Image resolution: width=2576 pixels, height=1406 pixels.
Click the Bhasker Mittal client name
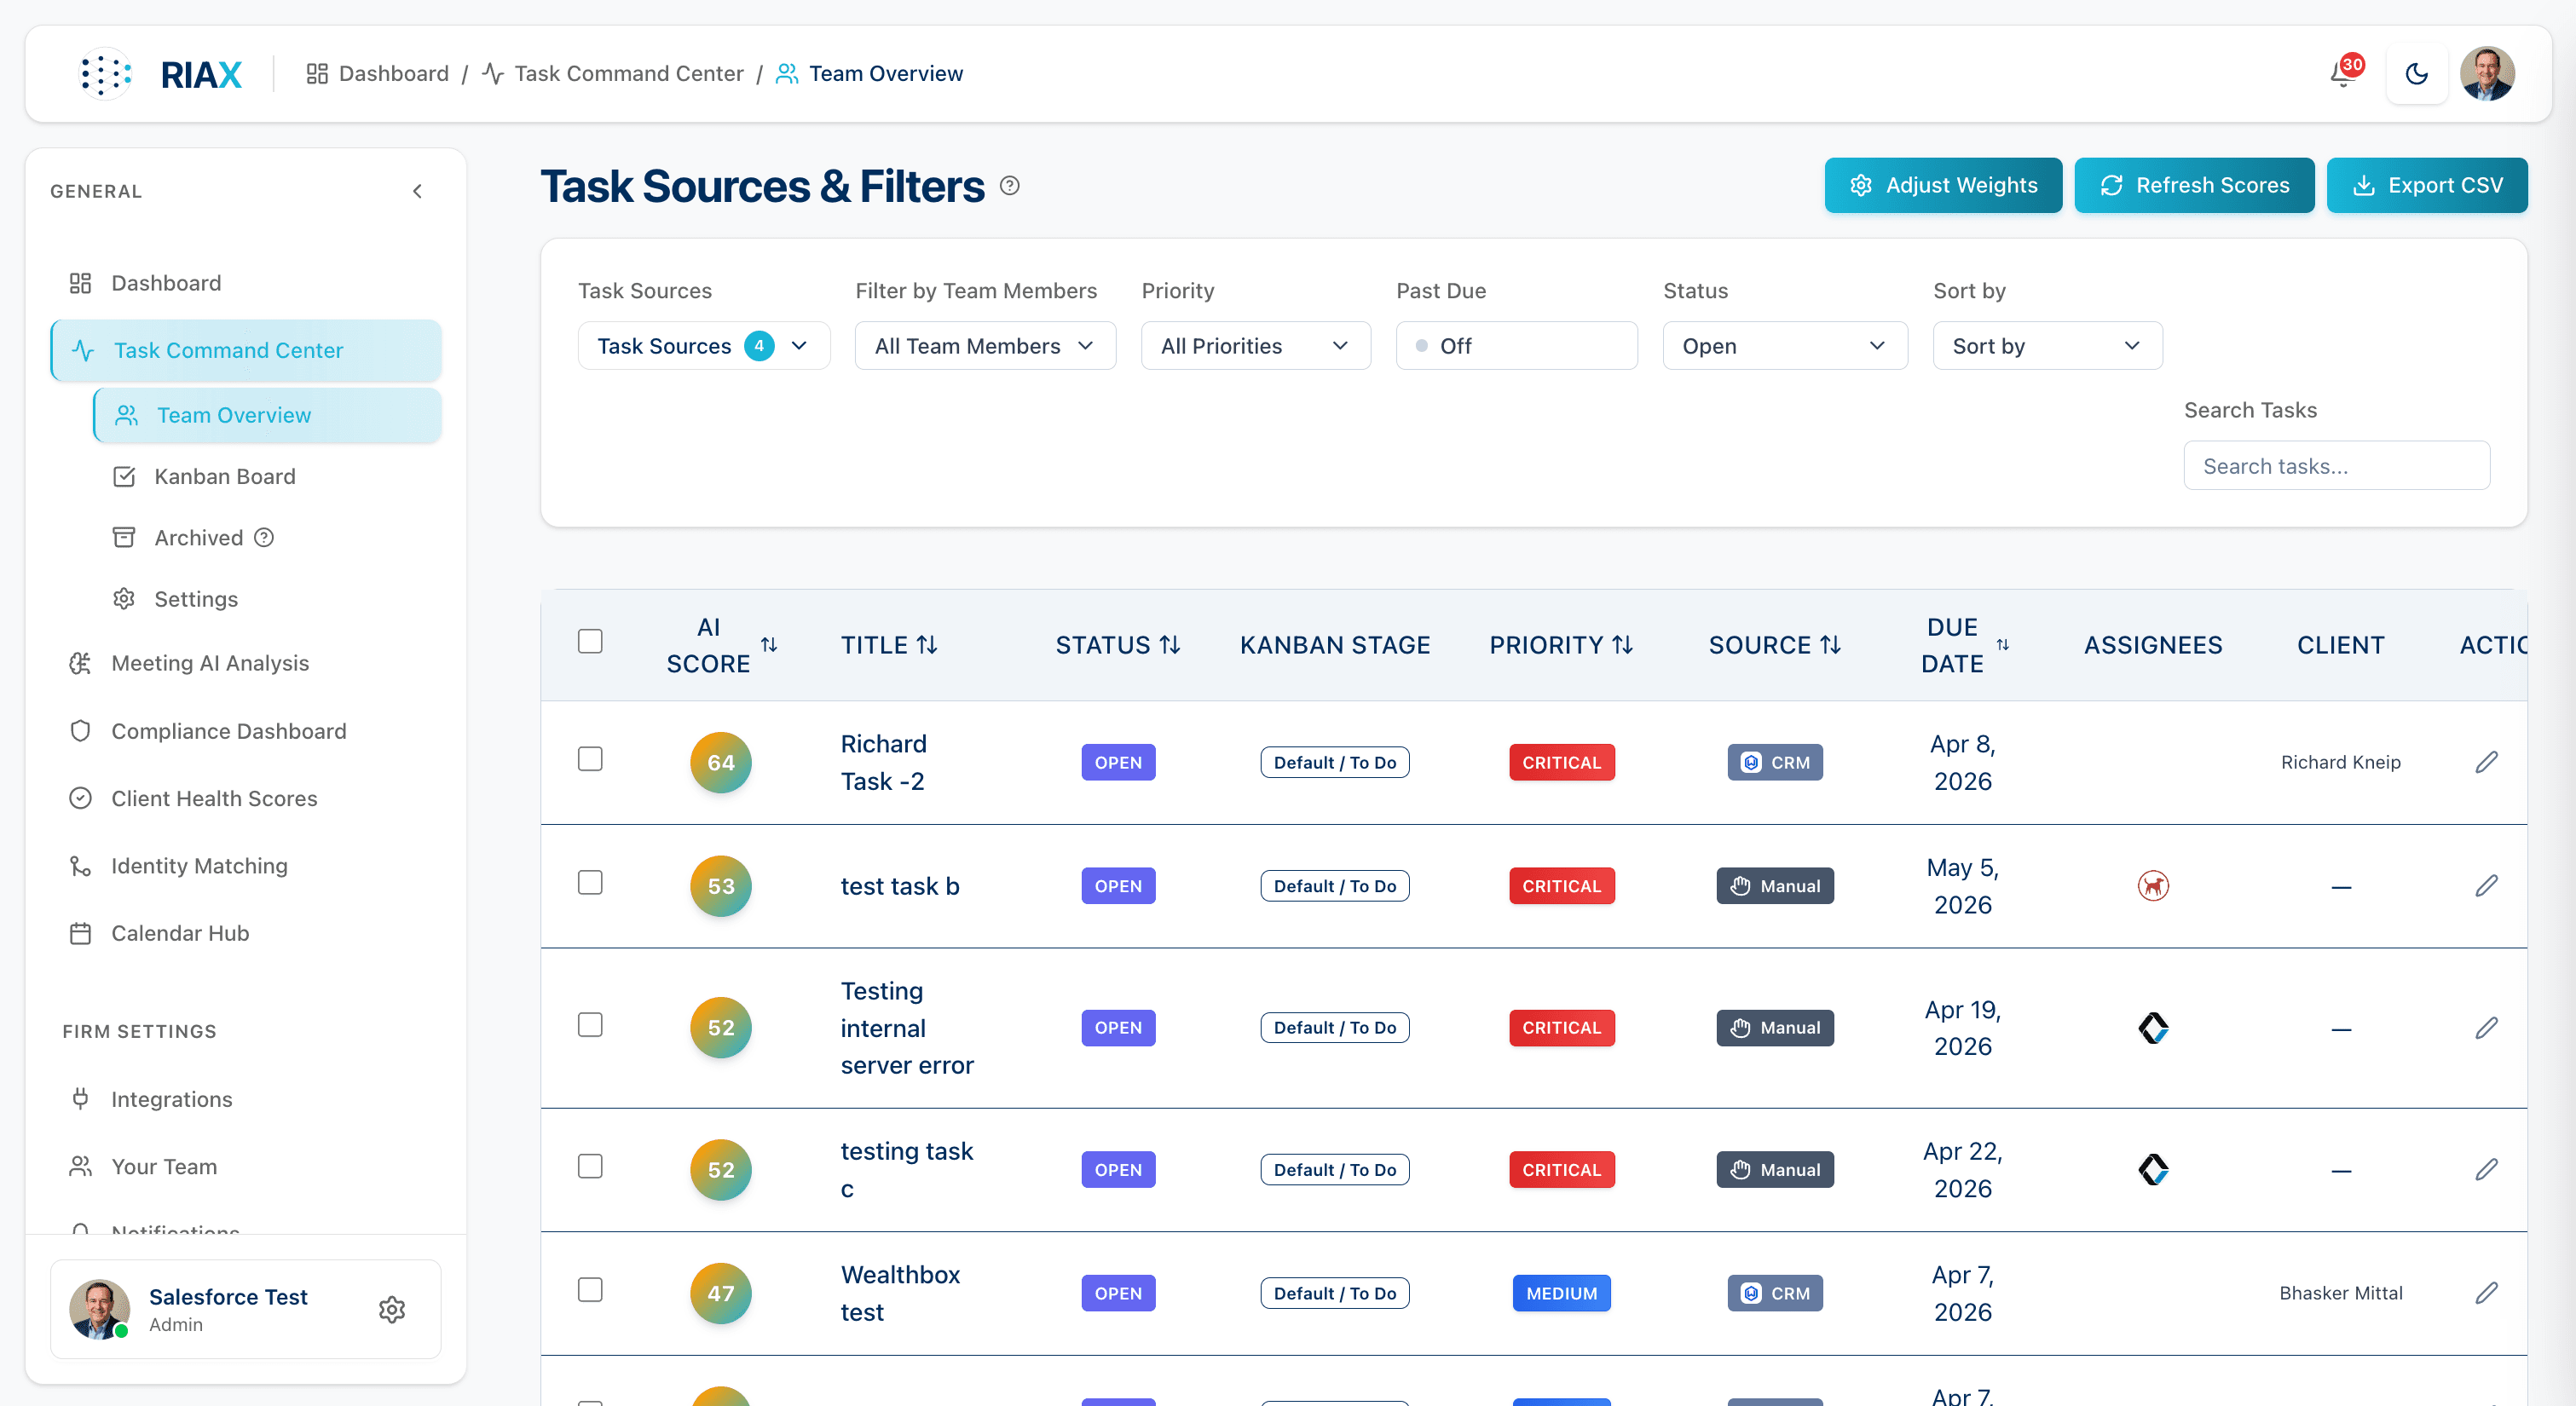(x=2340, y=1293)
